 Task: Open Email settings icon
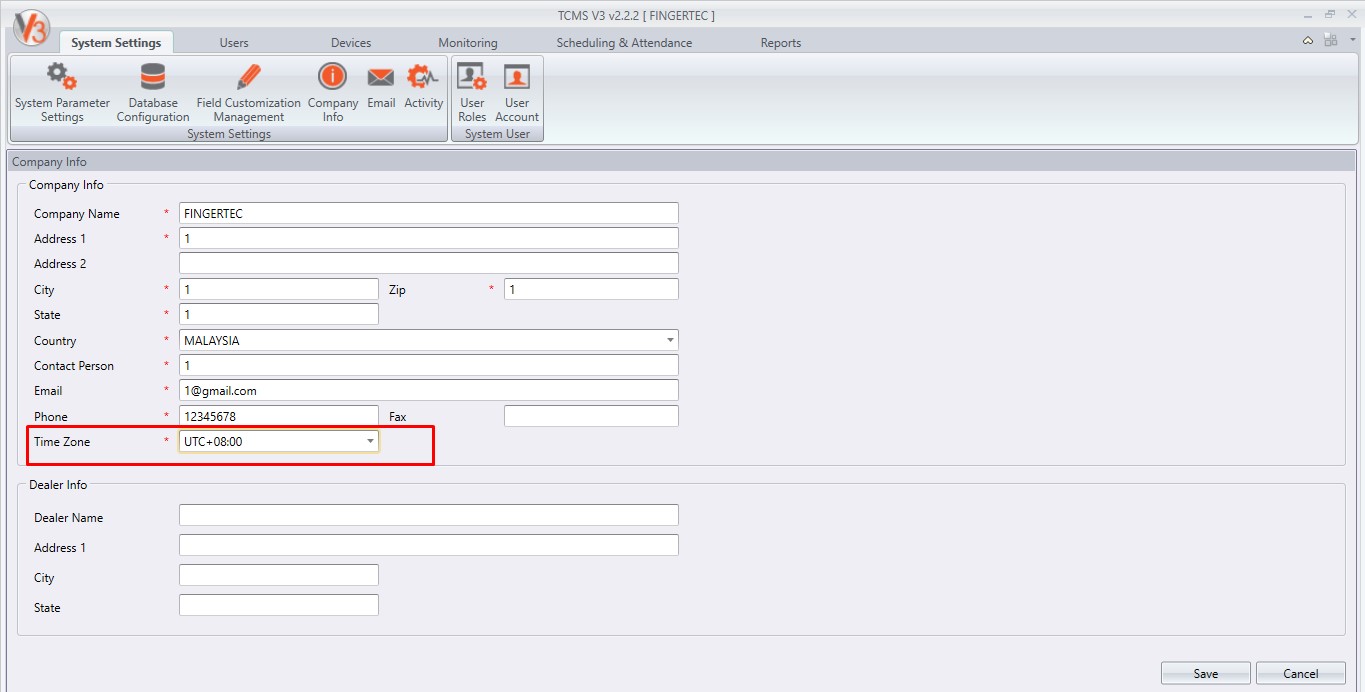(381, 86)
